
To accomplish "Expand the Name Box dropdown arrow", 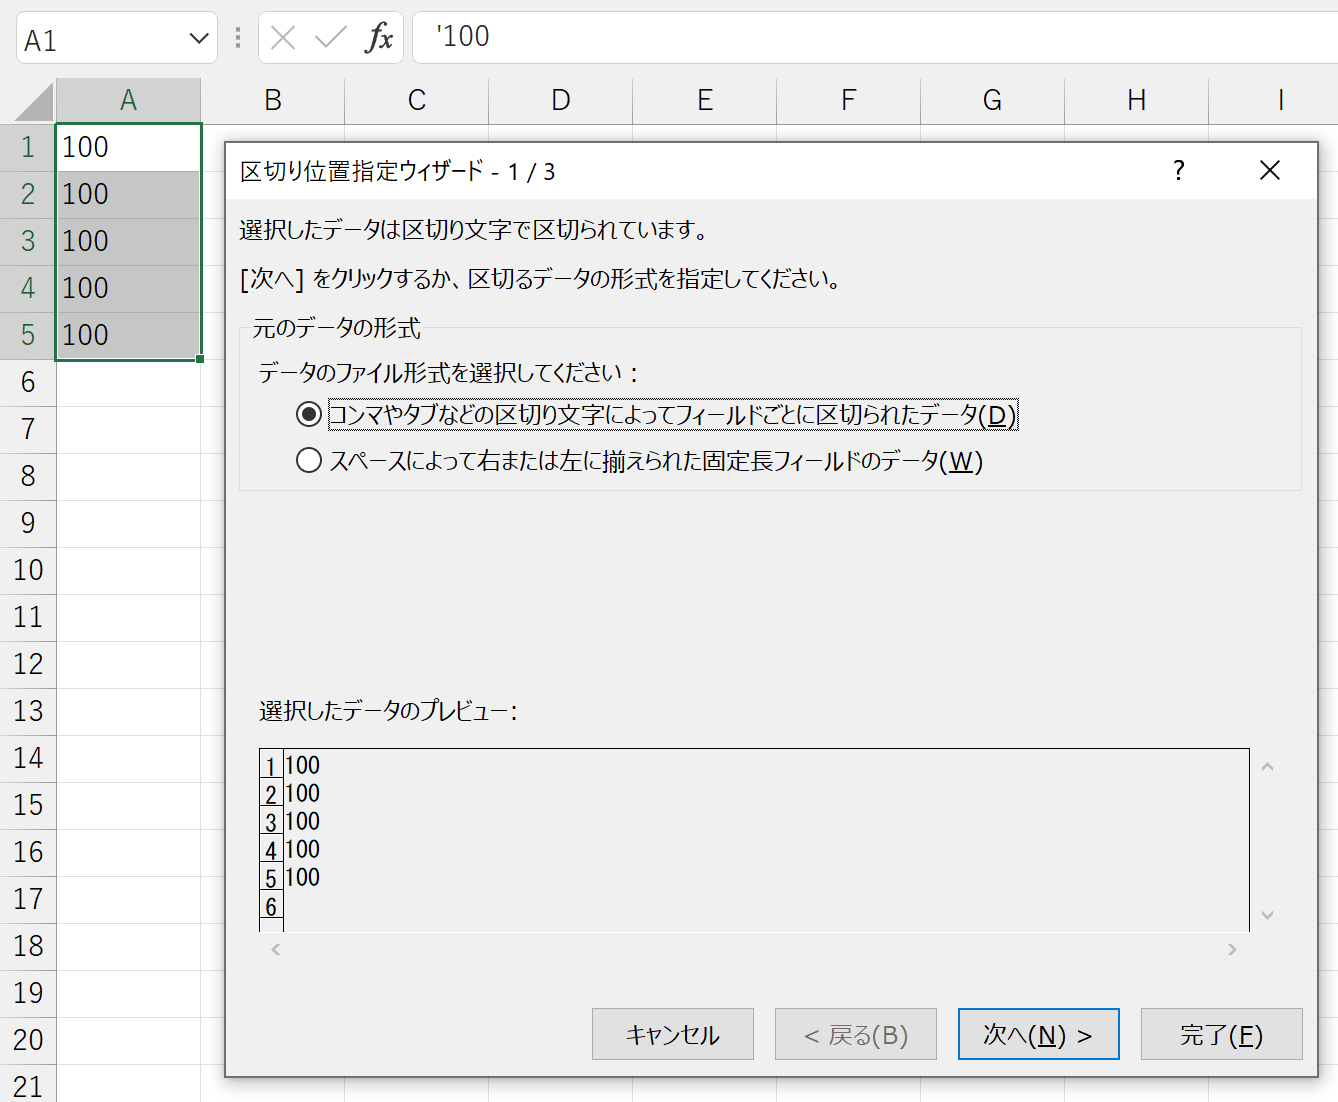I will click(x=198, y=39).
